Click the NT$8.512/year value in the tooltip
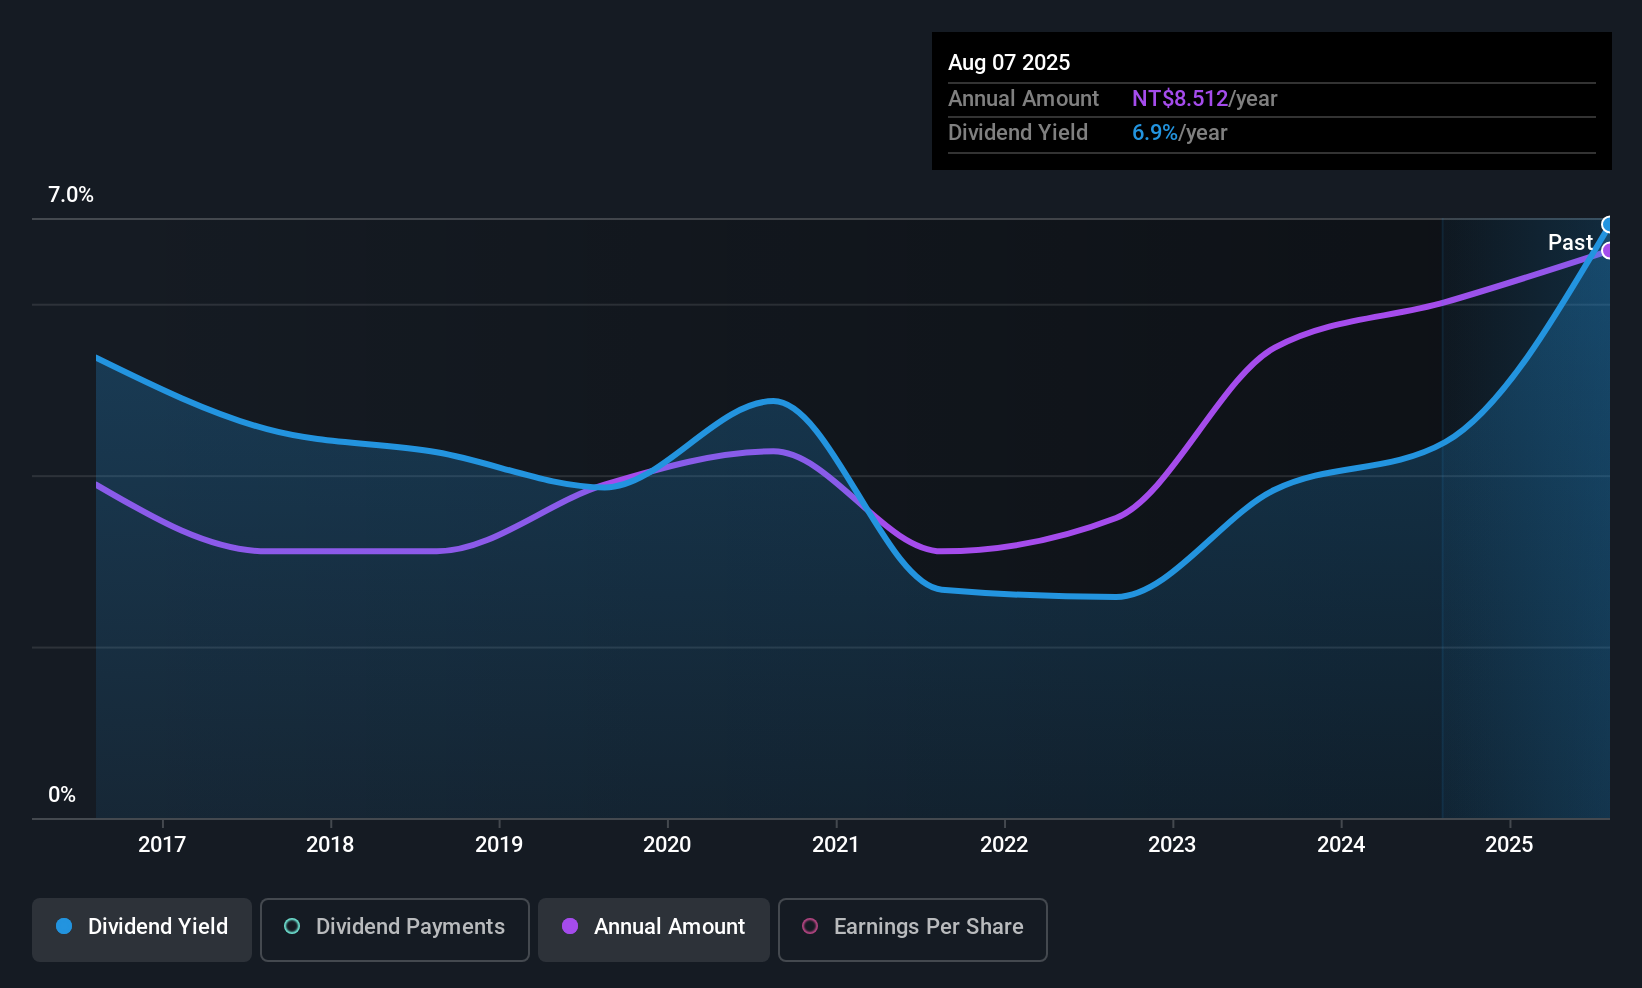Image resolution: width=1642 pixels, height=988 pixels. click(x=1204, y=99)
